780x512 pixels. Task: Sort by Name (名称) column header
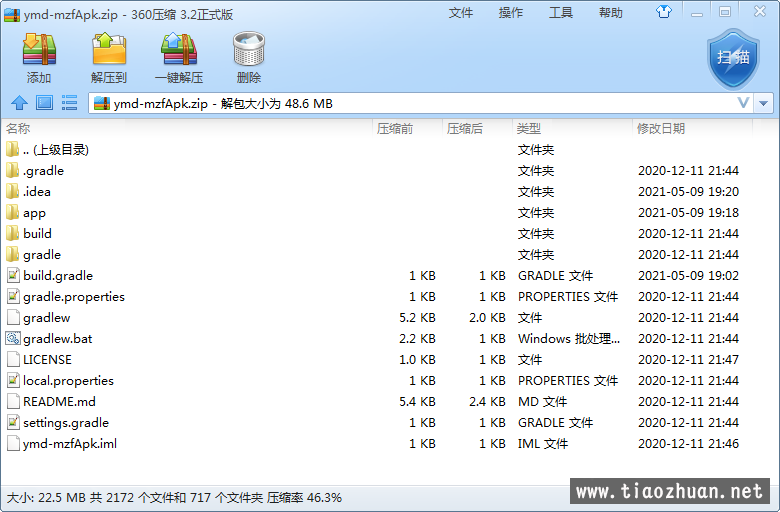click(18, 129)
